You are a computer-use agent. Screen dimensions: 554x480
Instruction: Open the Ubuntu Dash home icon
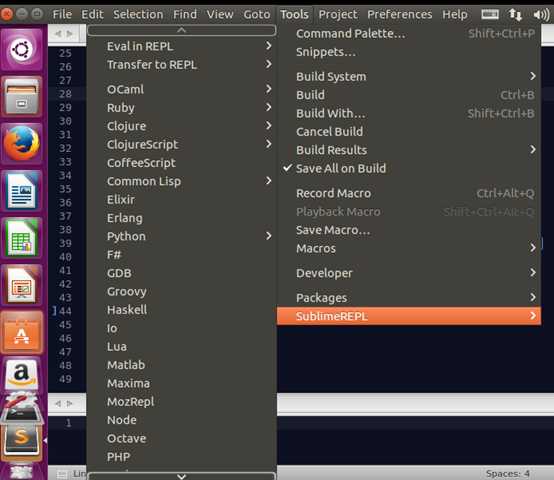click(x=22, y=49)
